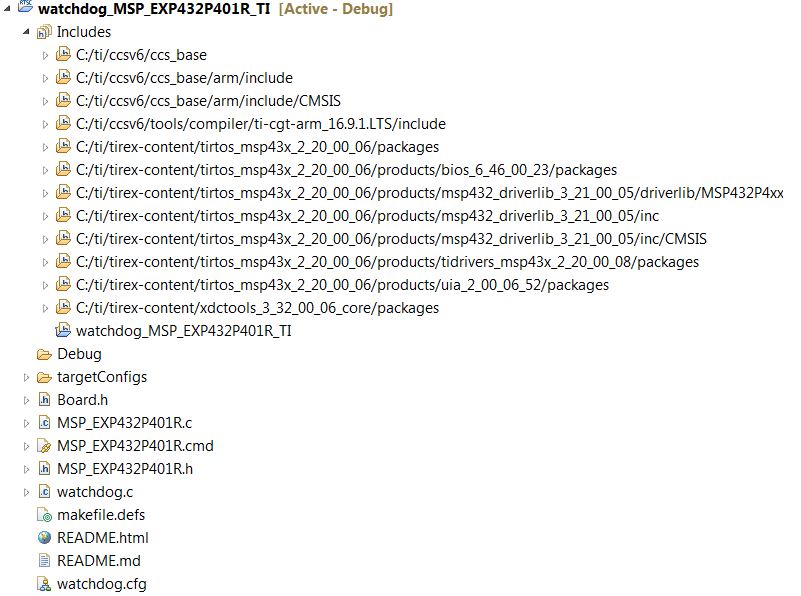Select the MSP_EXP432P401R.c file name
Image resolution: width=801 pixels, height=596 pixels.
tap(125, 423)
